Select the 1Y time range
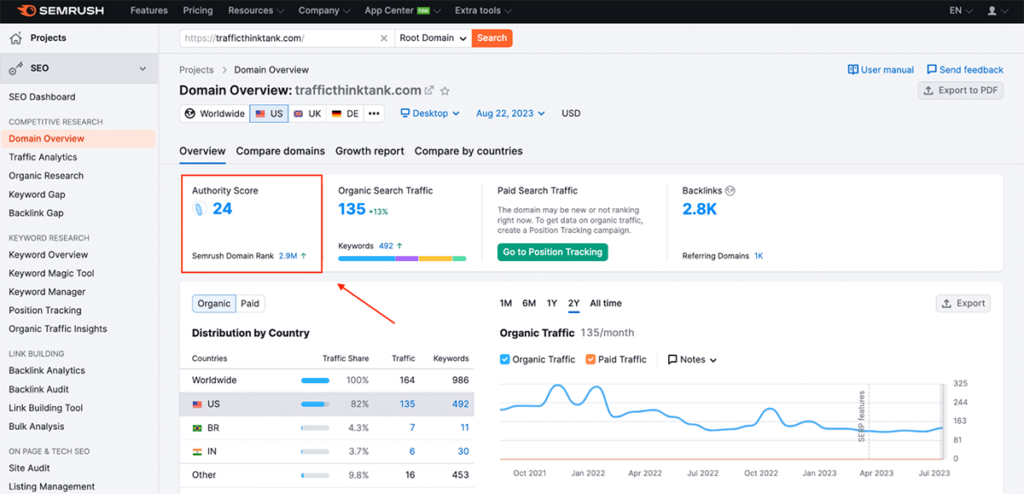This screenshot has height=494, width=1024. point(552,303)
